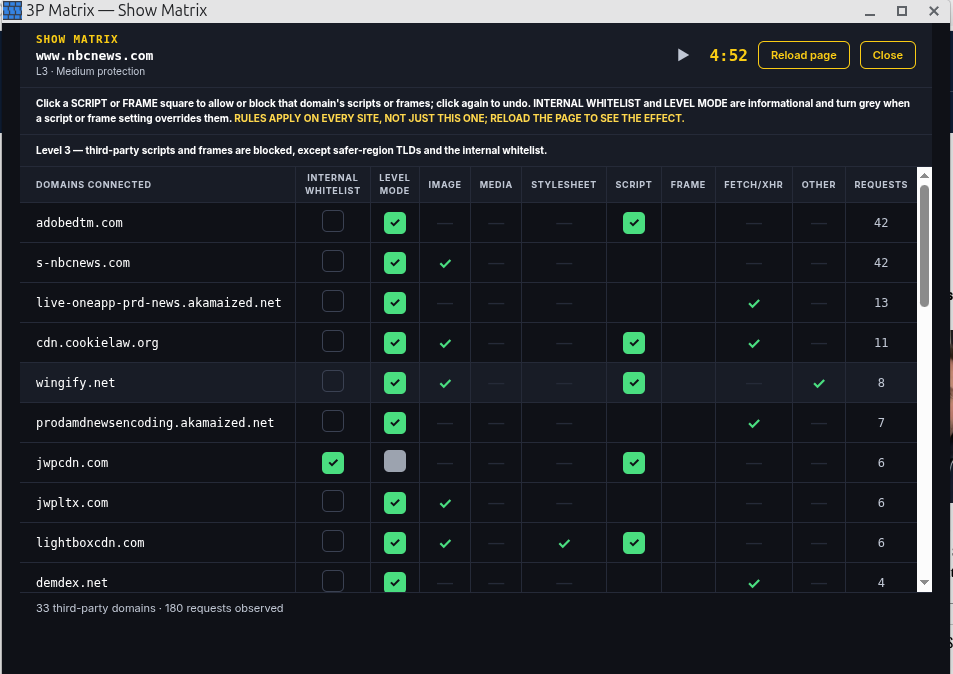This screenshot has width=953, height=674.
Task: Click the image checkmark for lightboxcdn.com
Action: point(446,543)
